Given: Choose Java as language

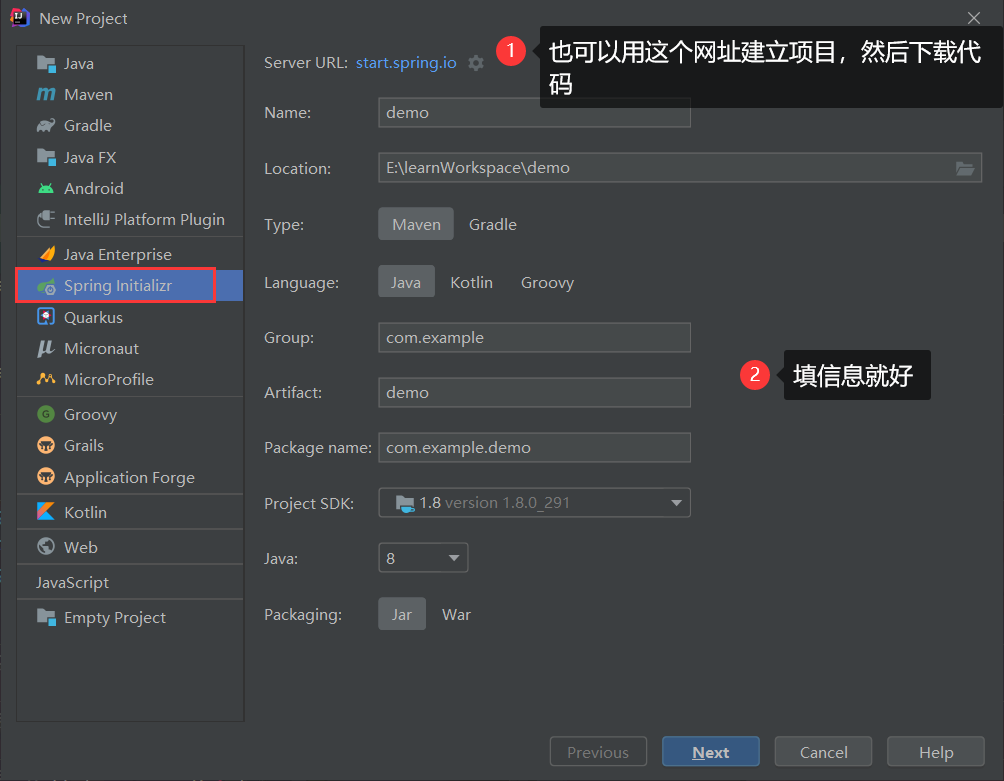Looking at the screenshot, I should tap(406, 282).
